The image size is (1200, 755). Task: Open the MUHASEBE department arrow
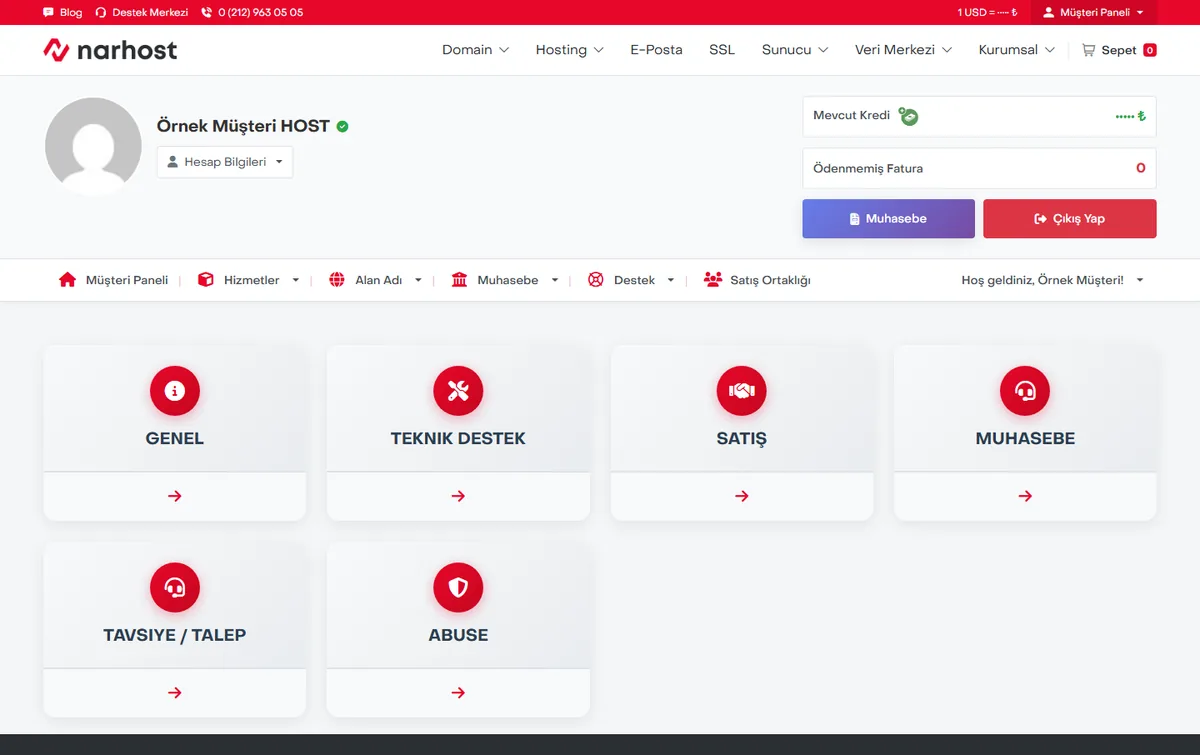(x=1025, y=496)
